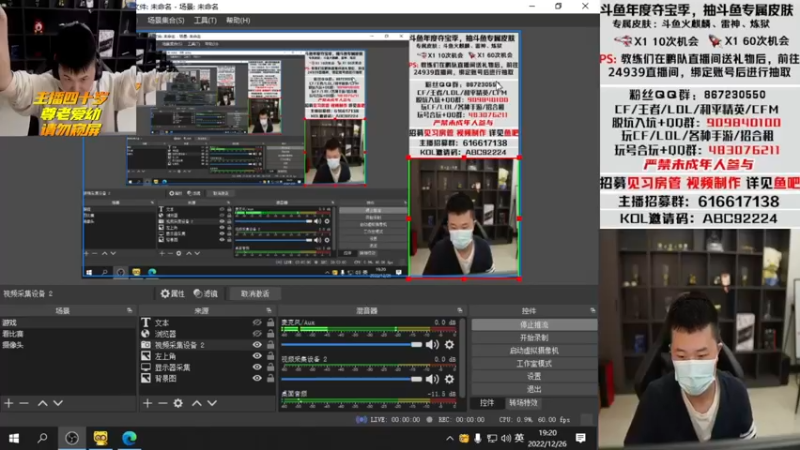Open the 麦克风/Aux audio settings gear
This screenshot has height=450, width=800.
click(x=449, y=345)
